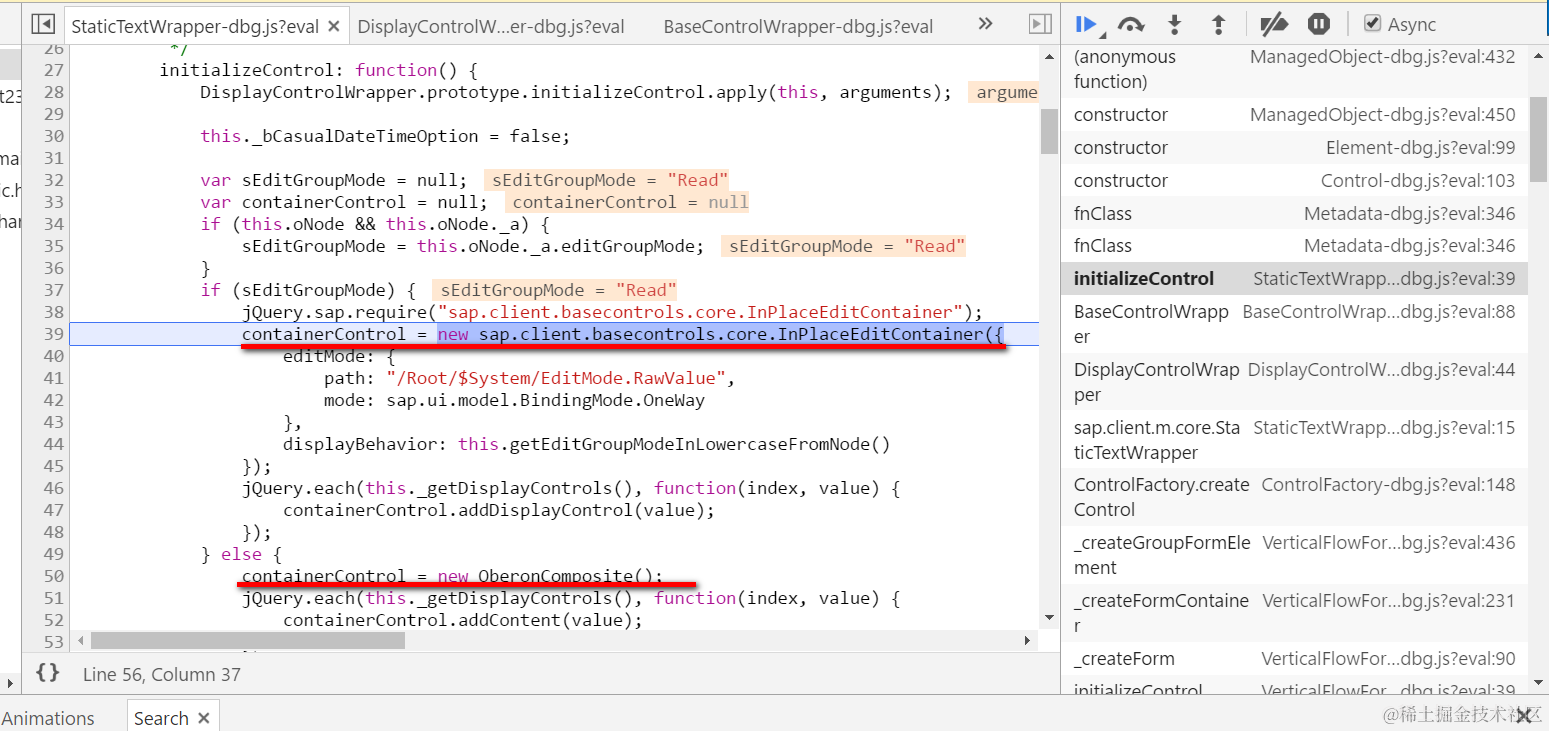Set breakpoint on line number 35
The image size is (1549, 731).
53,246
